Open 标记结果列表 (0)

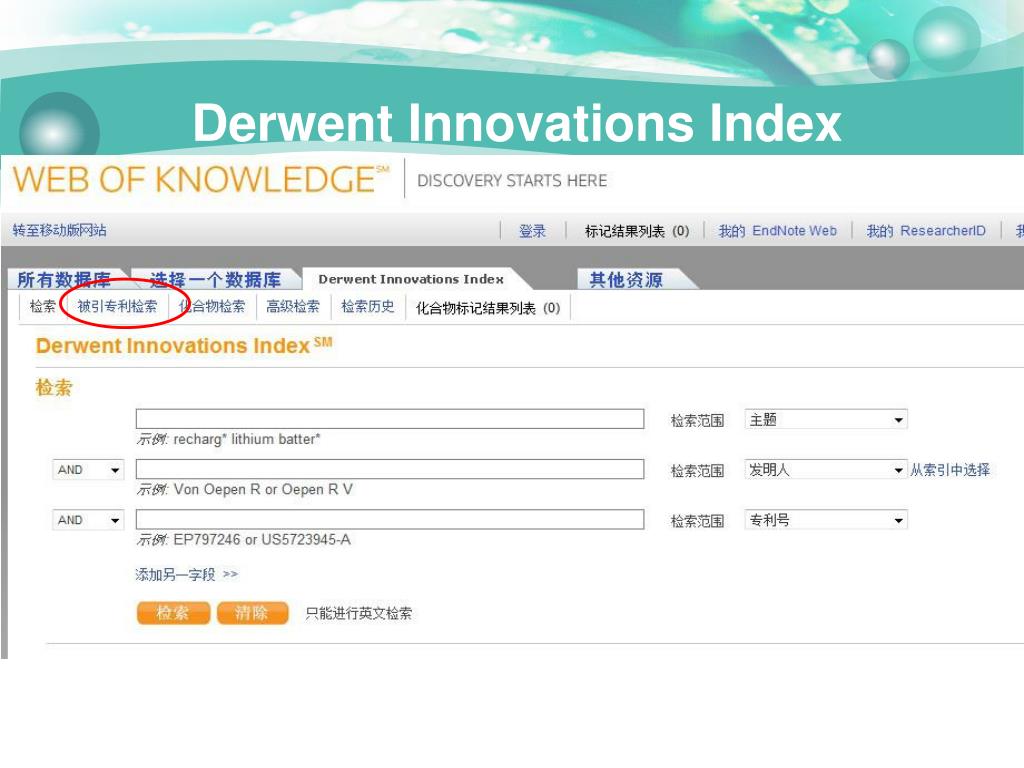pyautogui.click(x=637, y=231)
